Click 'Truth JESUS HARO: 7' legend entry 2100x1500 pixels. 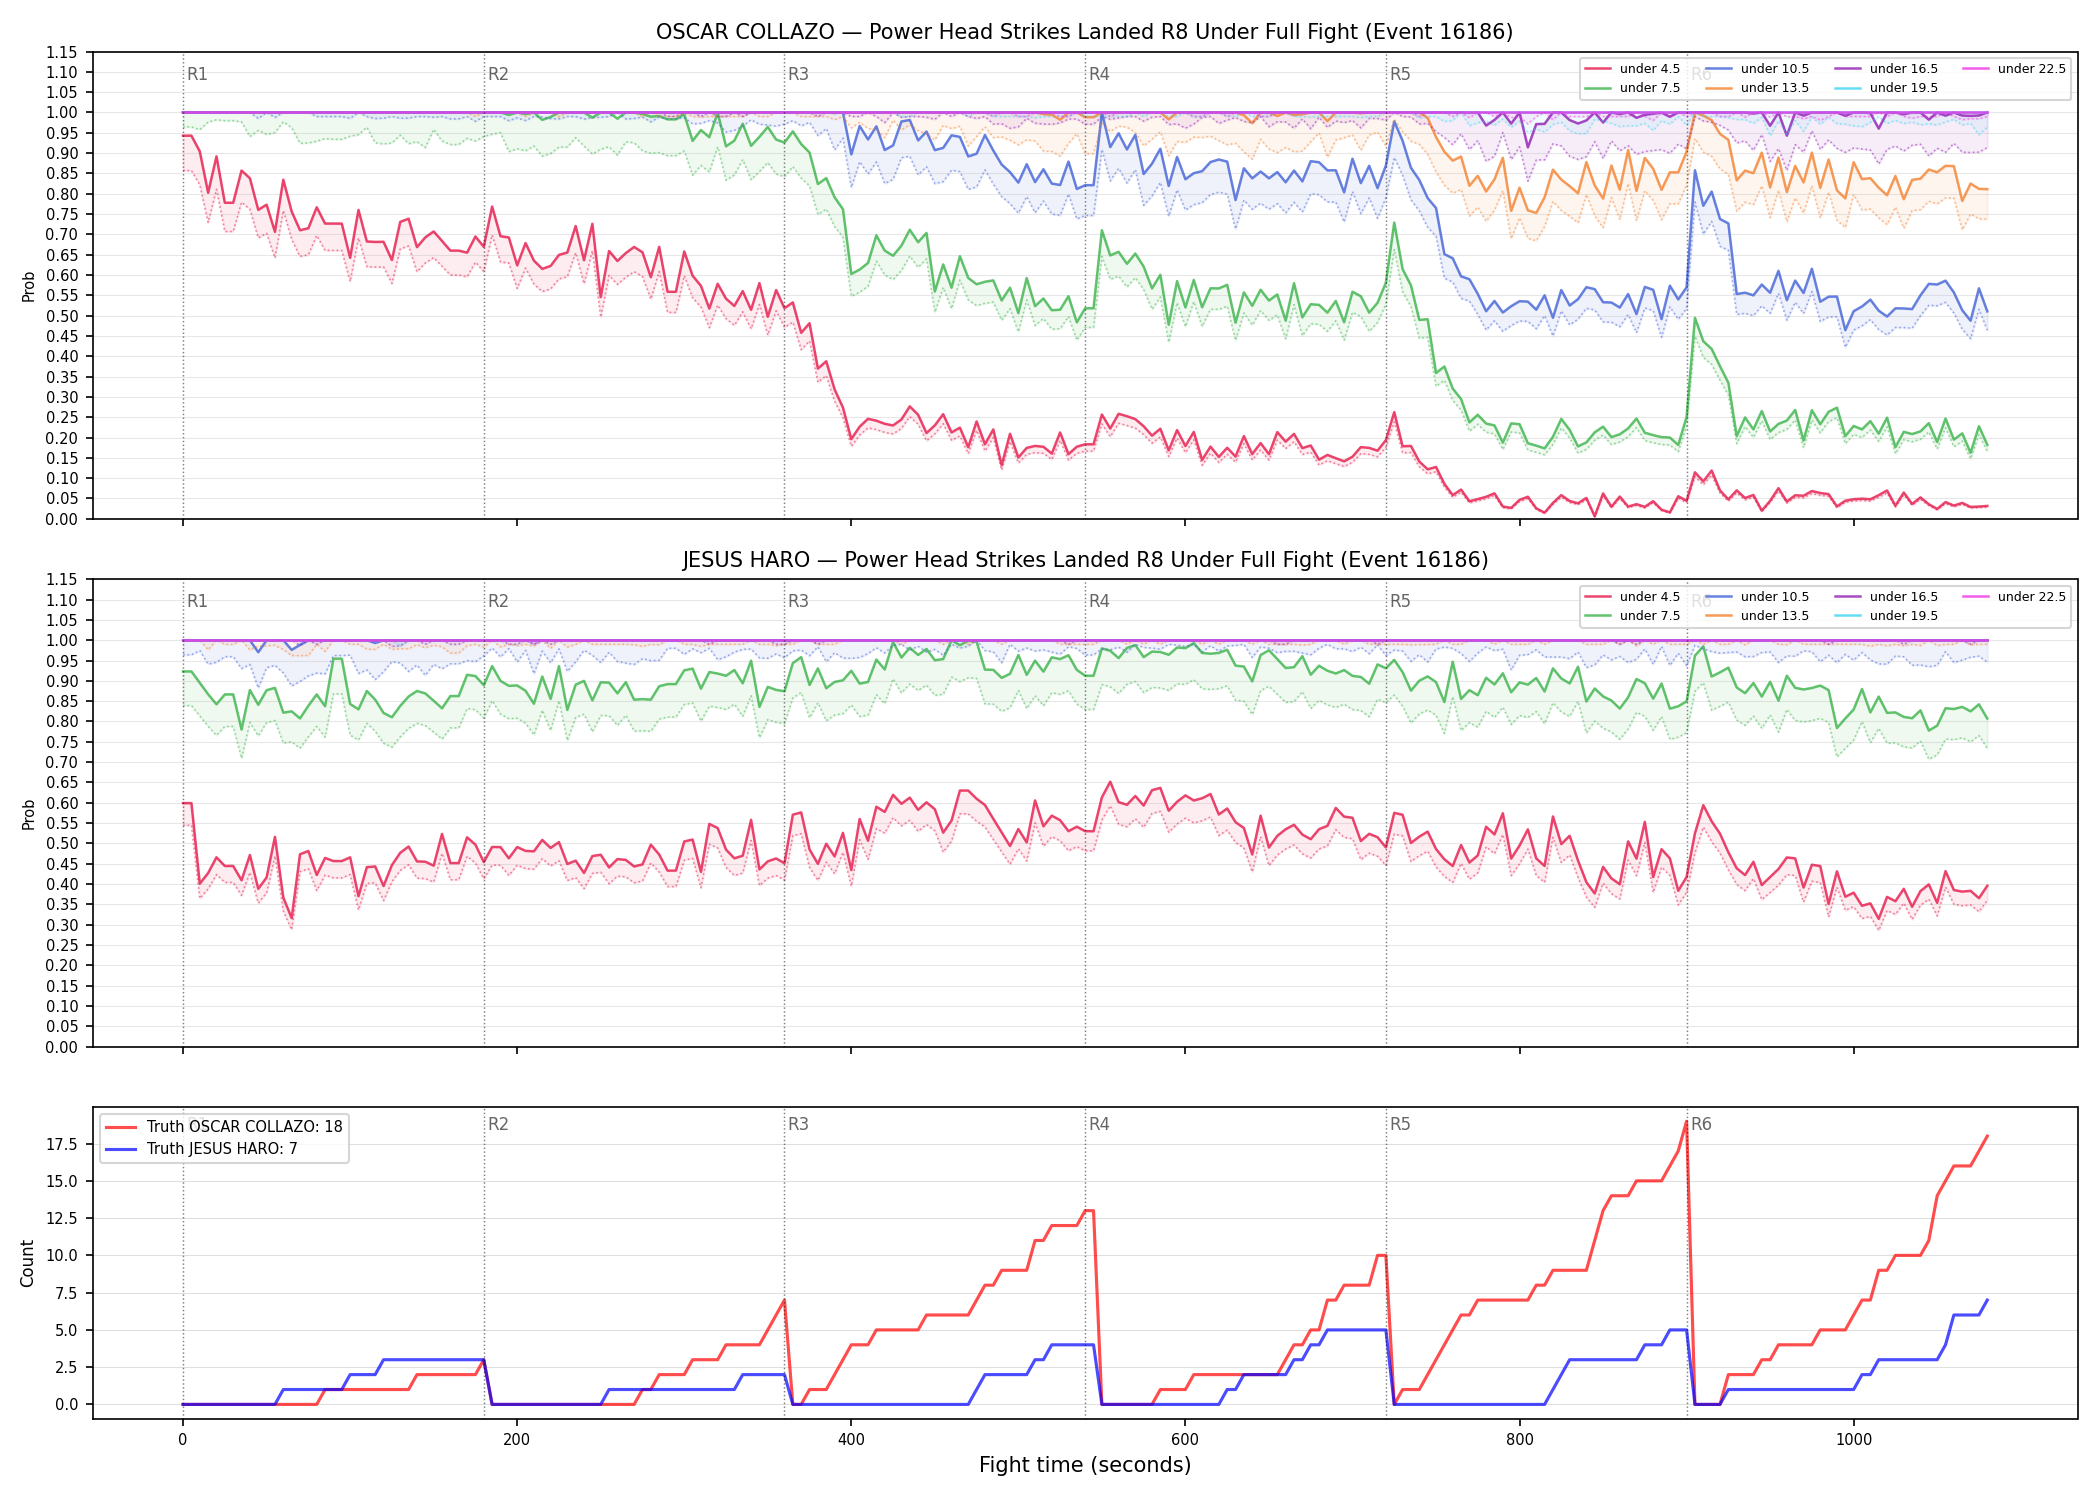(x=201, y=1149)
